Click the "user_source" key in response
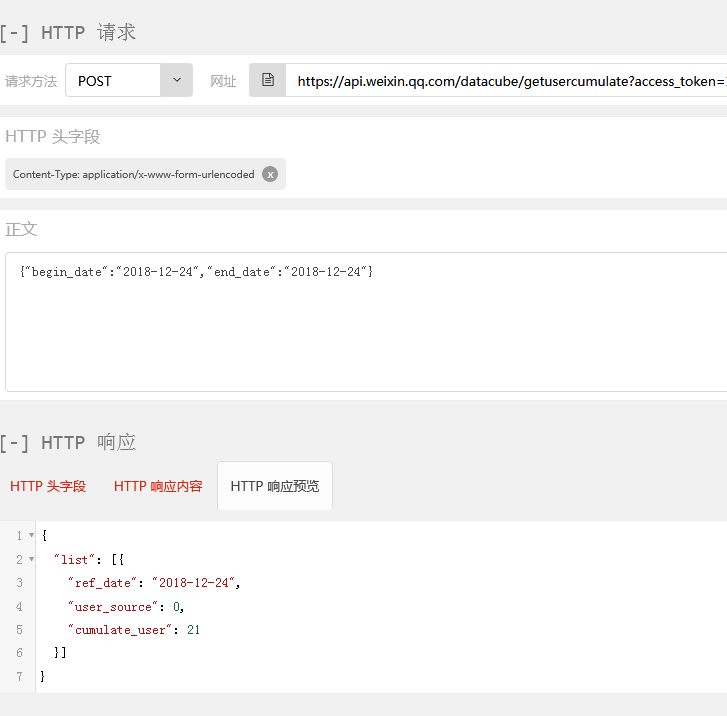 (x=114, y=607)
